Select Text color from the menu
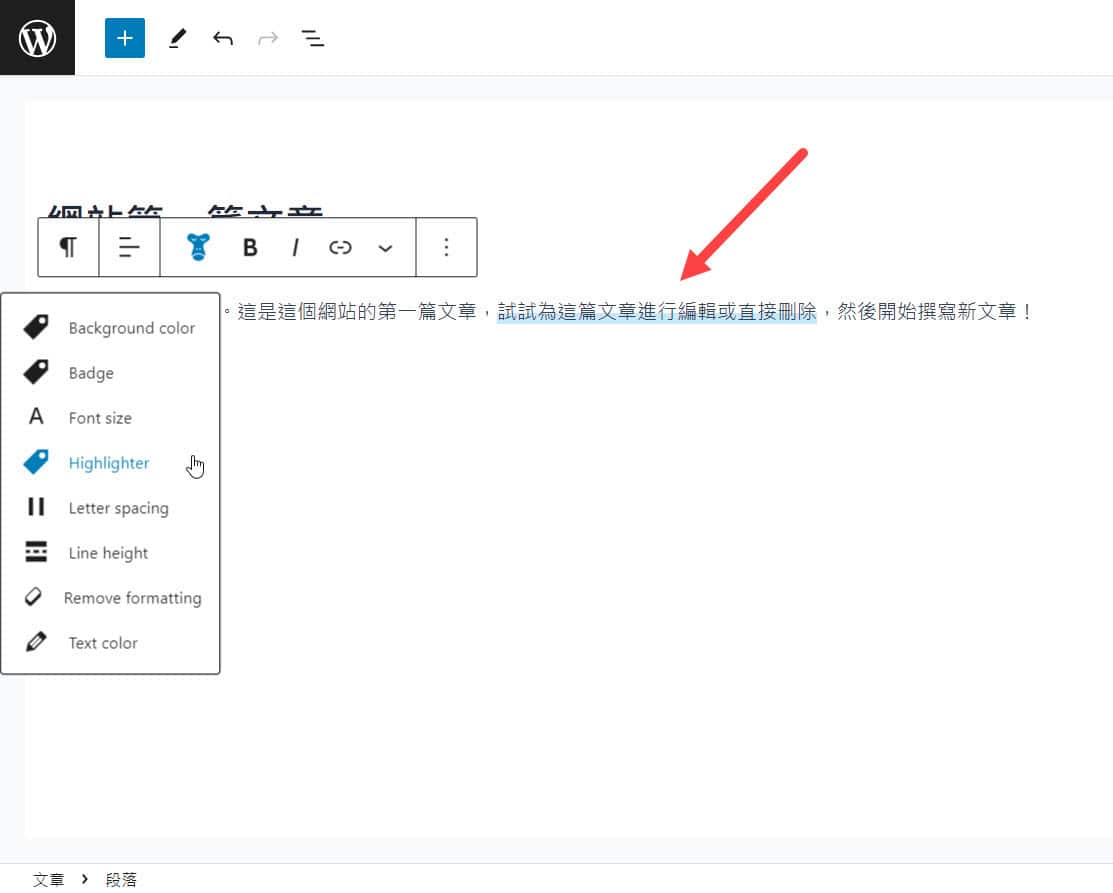1113x893 pixels. click(110, 642)
